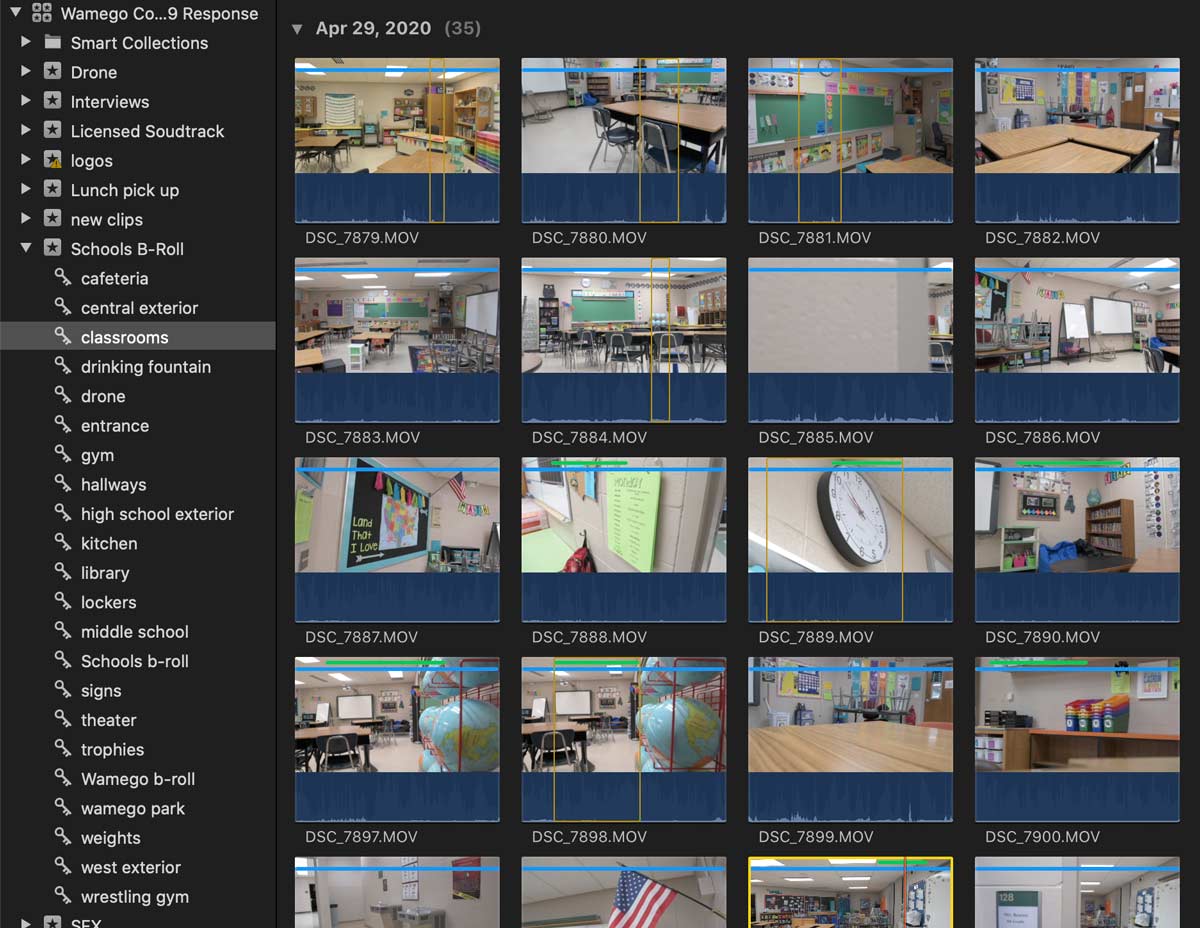Click the key icon next to gym

coord(63,454)
